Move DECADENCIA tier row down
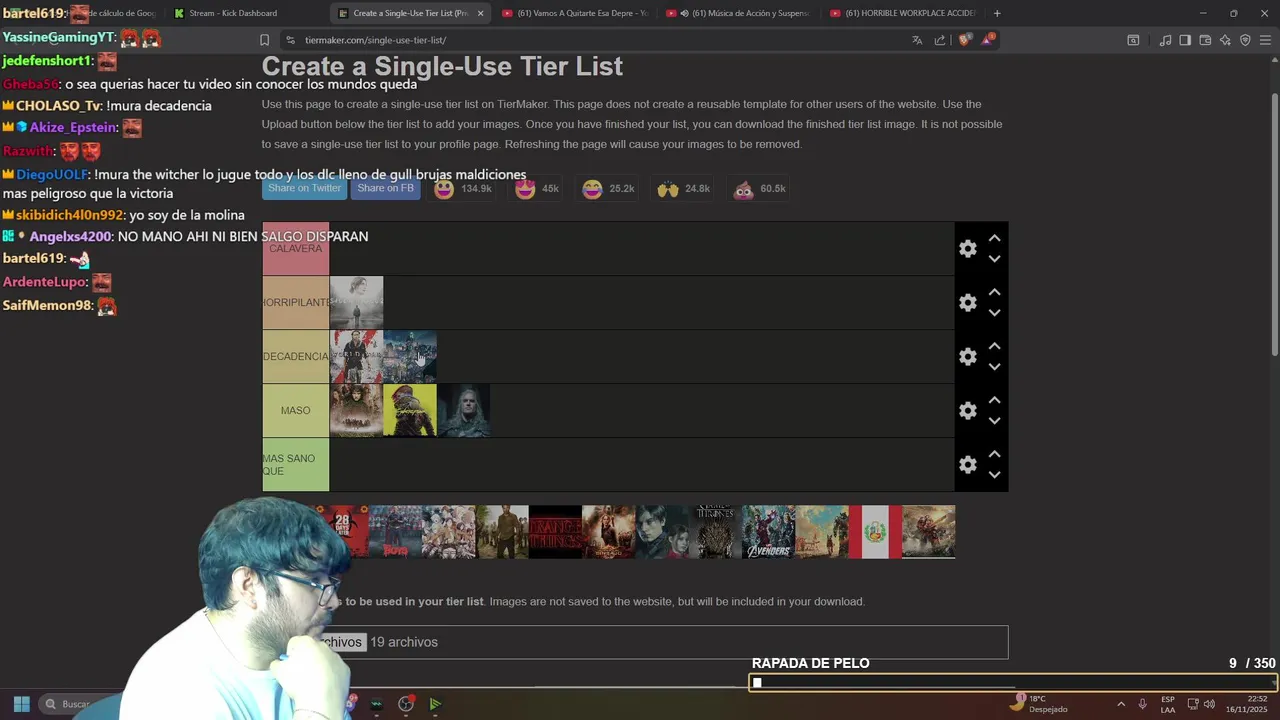The height and width of the screenshot is (720, 1280). 994,367
